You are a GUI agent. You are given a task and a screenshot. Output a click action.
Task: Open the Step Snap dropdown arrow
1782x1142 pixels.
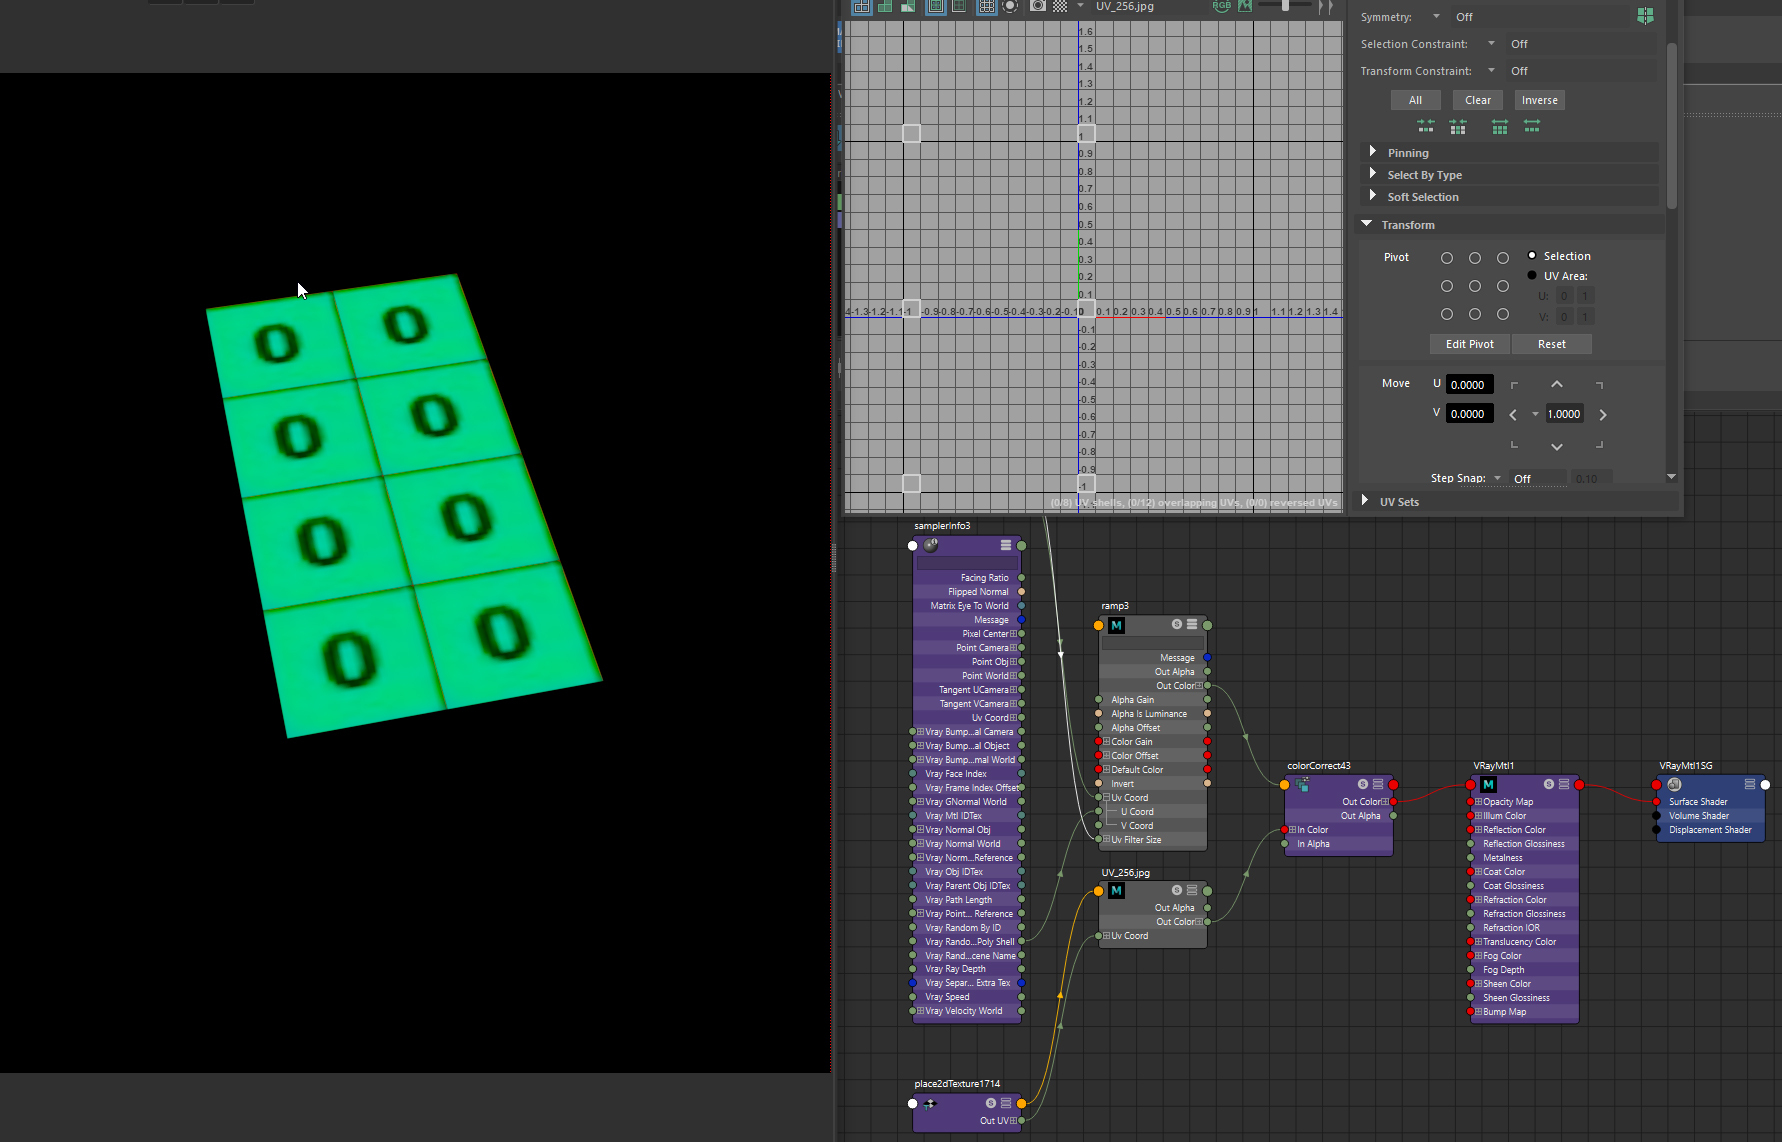point(1497,478)
